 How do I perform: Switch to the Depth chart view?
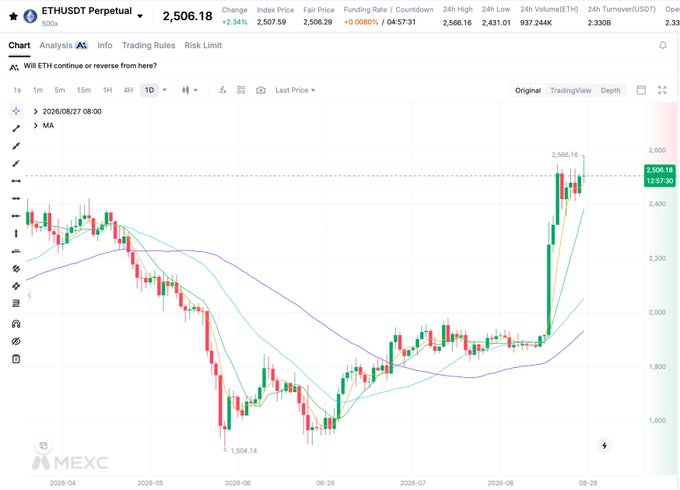tap(610, 91)
